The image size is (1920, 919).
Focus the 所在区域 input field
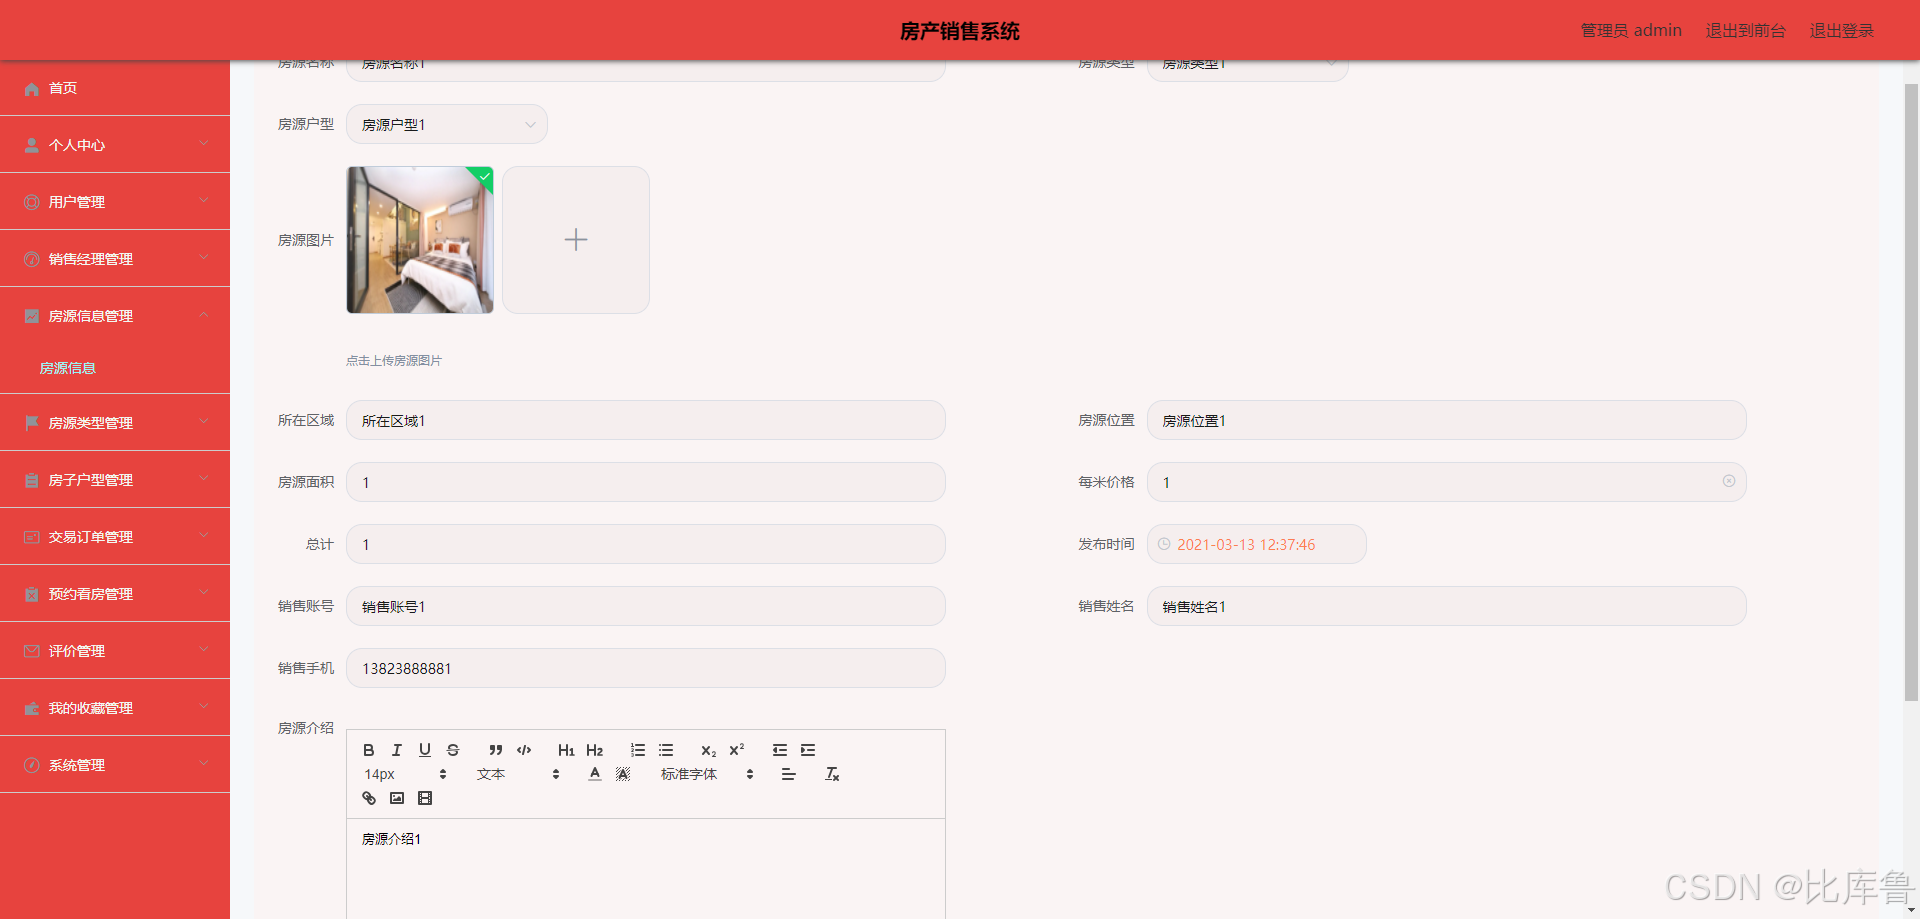[646, 420]
